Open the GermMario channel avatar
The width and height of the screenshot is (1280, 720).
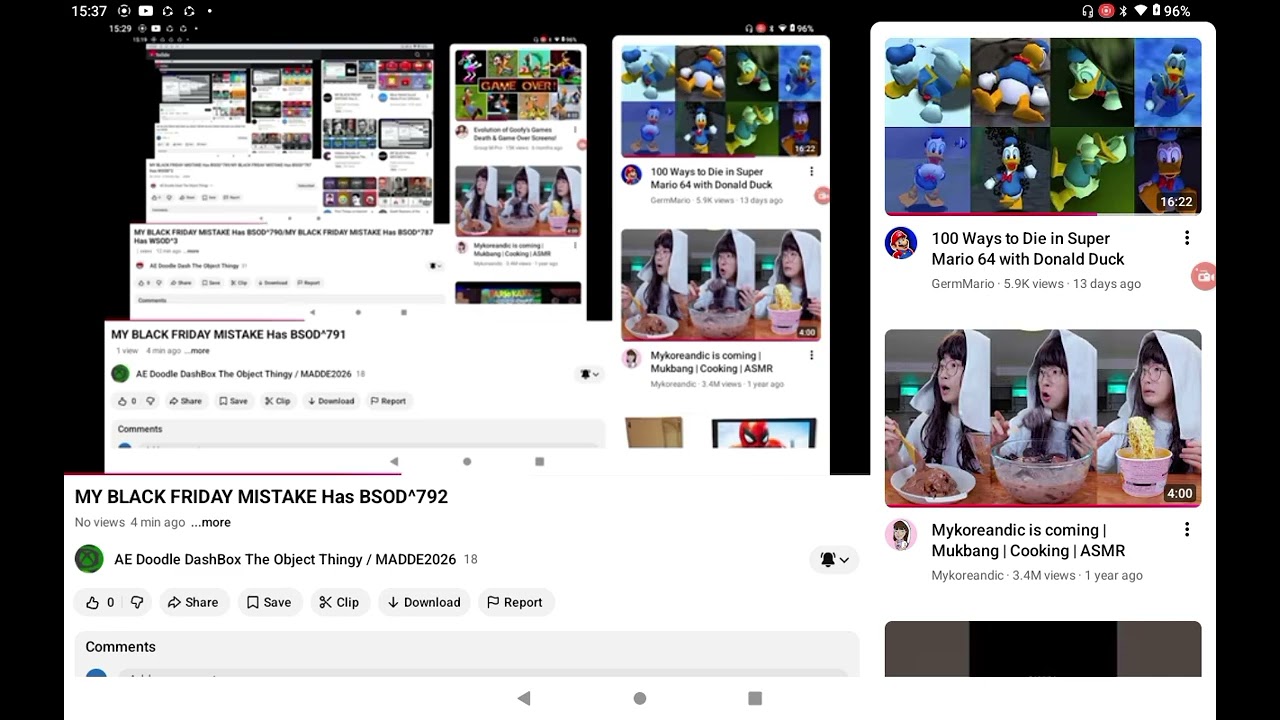pyautogui.click(x=901, y=243)
